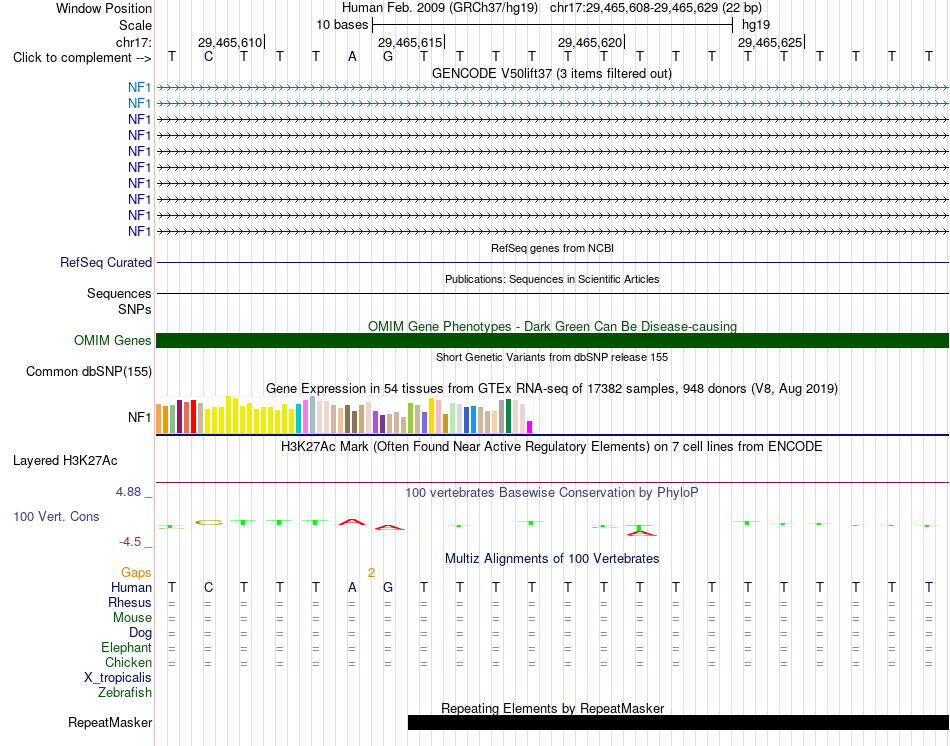The image size is (950, 746).
Task: Click the 'Chicken' alignment row label
Action: (128, 662)
